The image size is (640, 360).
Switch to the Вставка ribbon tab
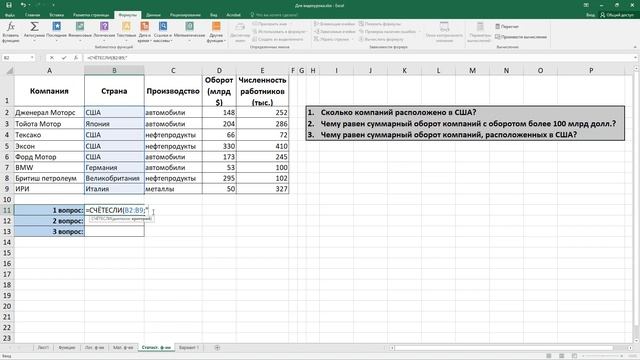pyautogui.click(x=56, y=15)
